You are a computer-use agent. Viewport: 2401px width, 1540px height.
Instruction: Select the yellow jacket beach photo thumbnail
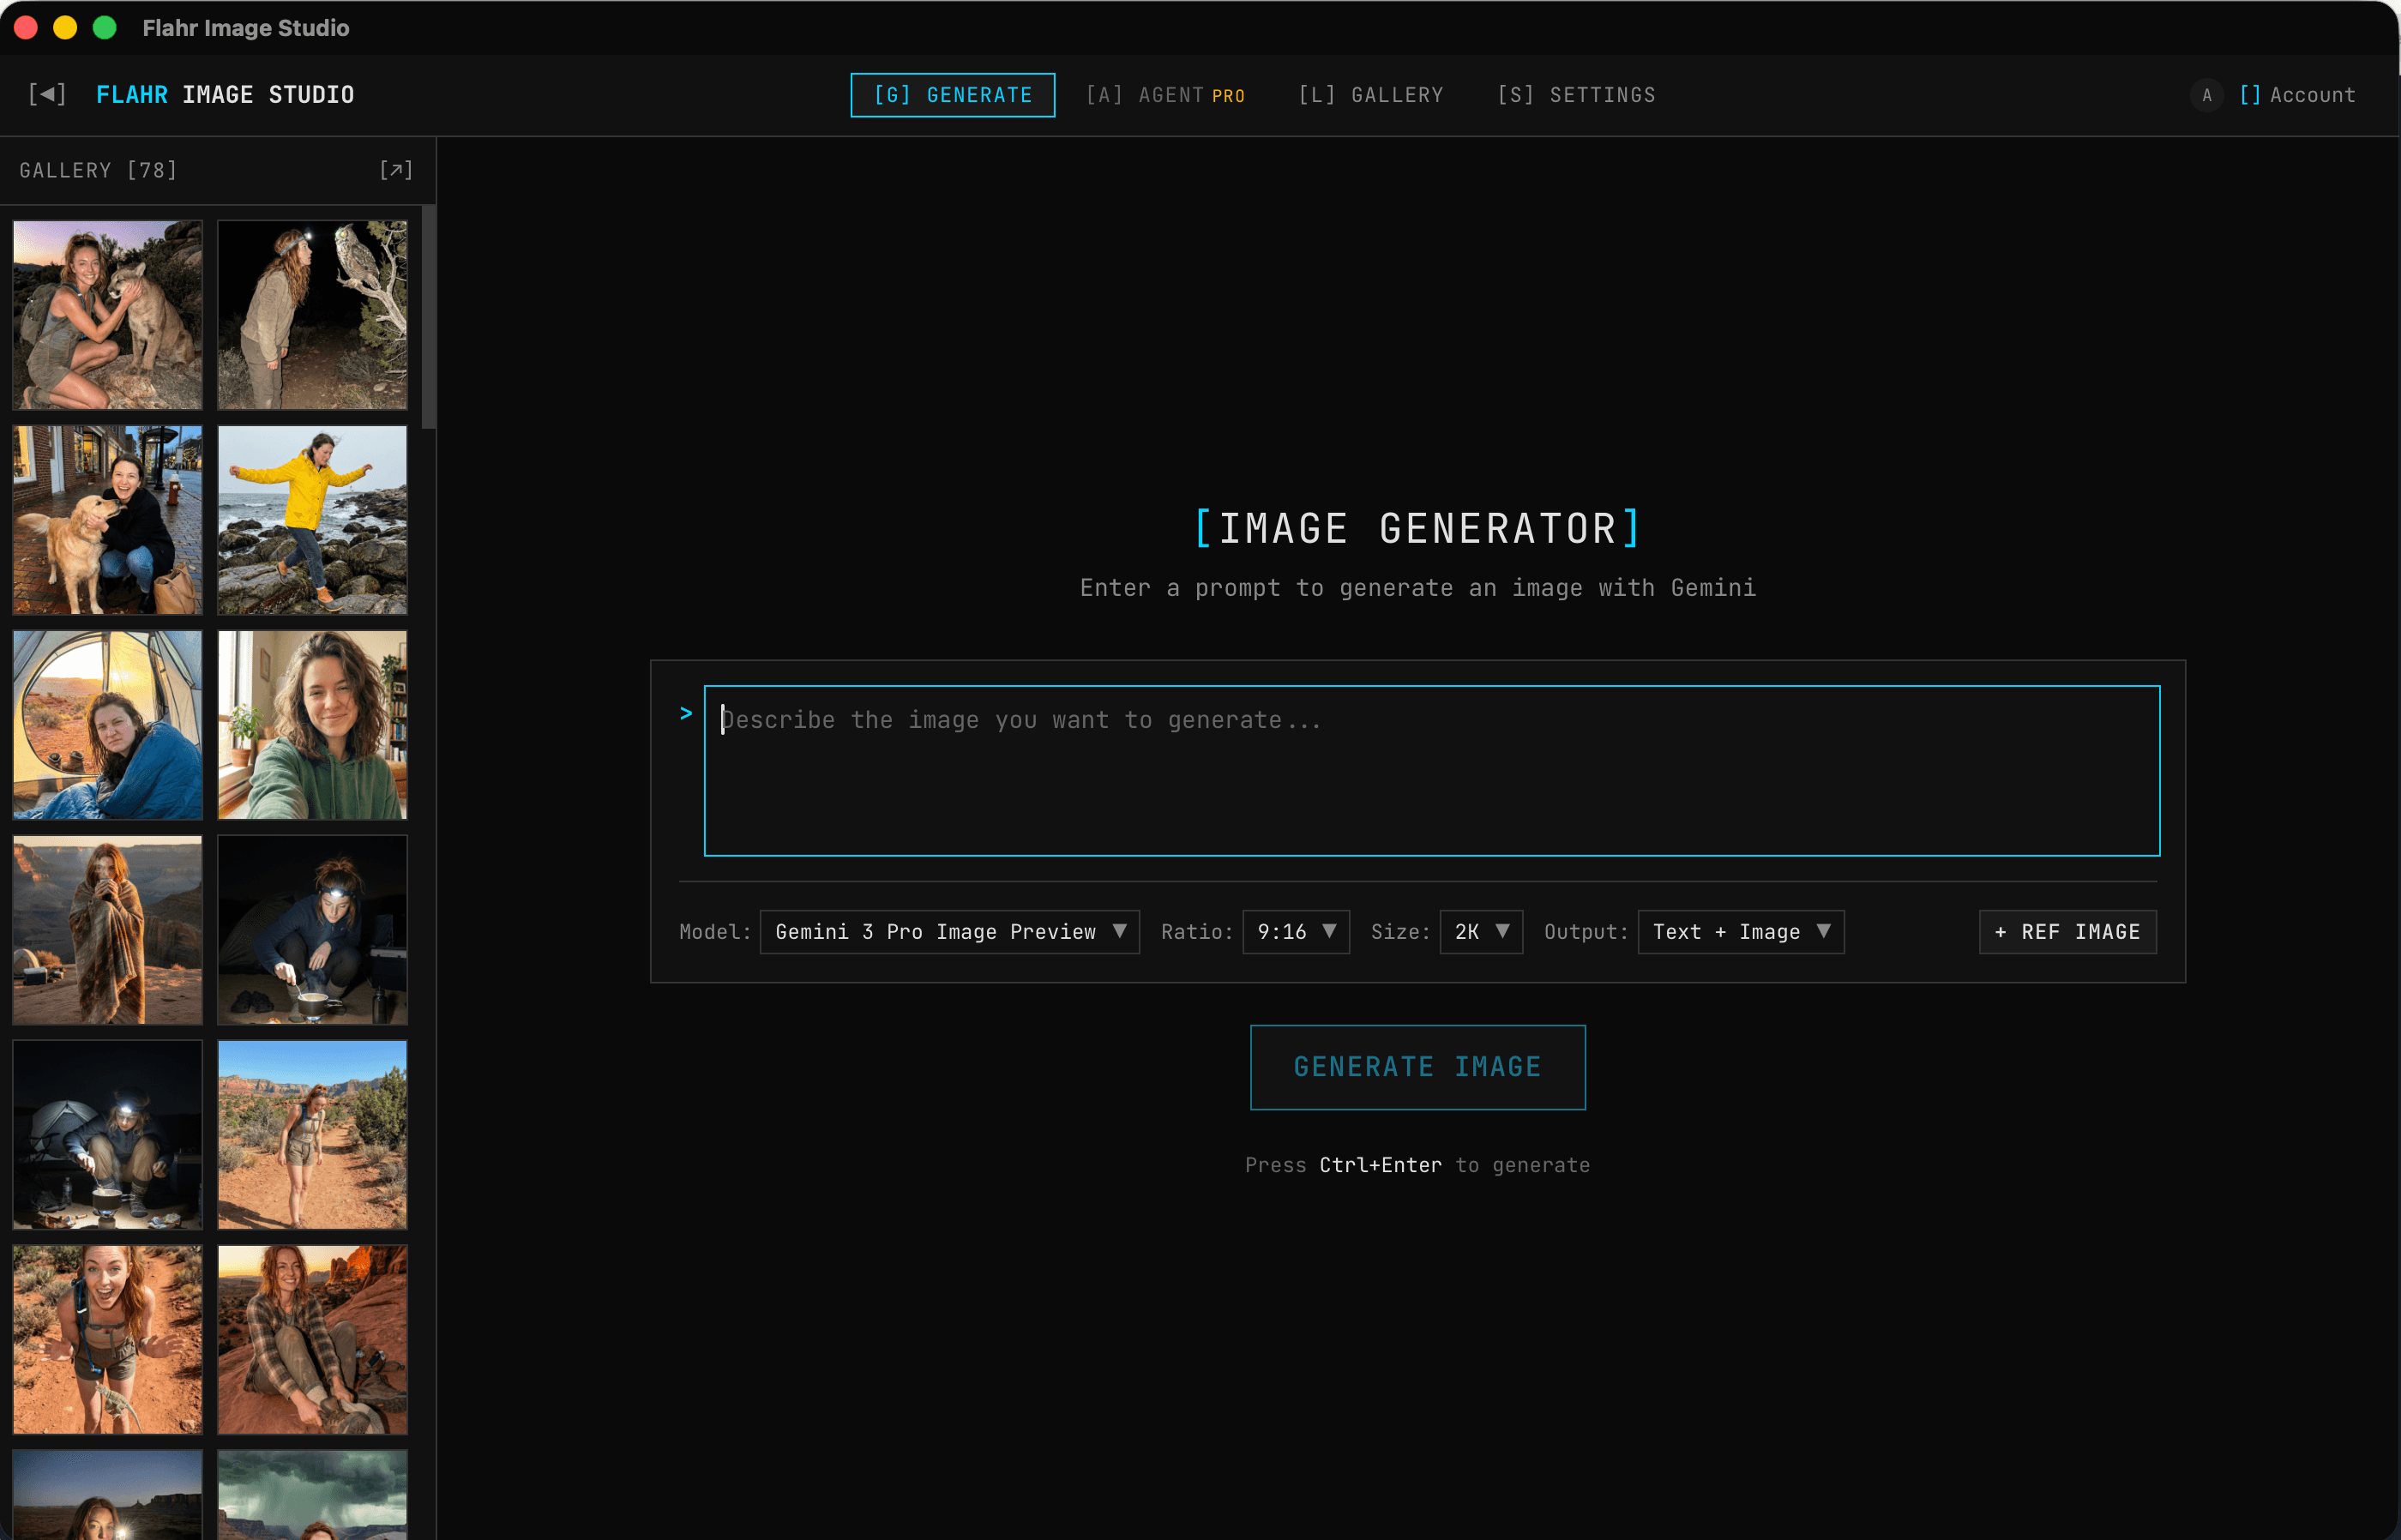click(312, 519)
